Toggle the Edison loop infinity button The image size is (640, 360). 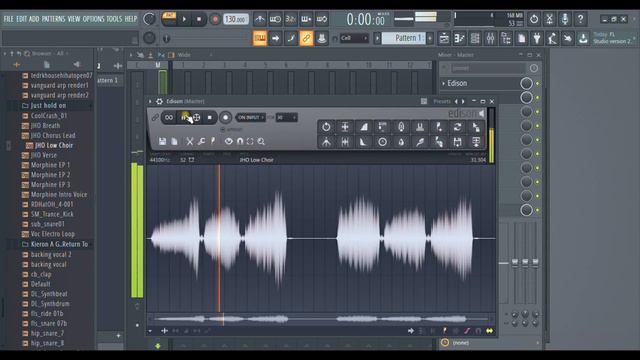(x=169, y=118)
